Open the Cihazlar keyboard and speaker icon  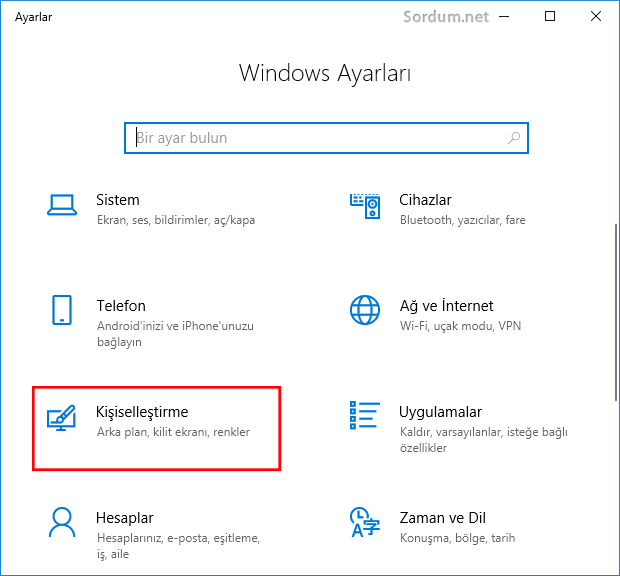365,206
